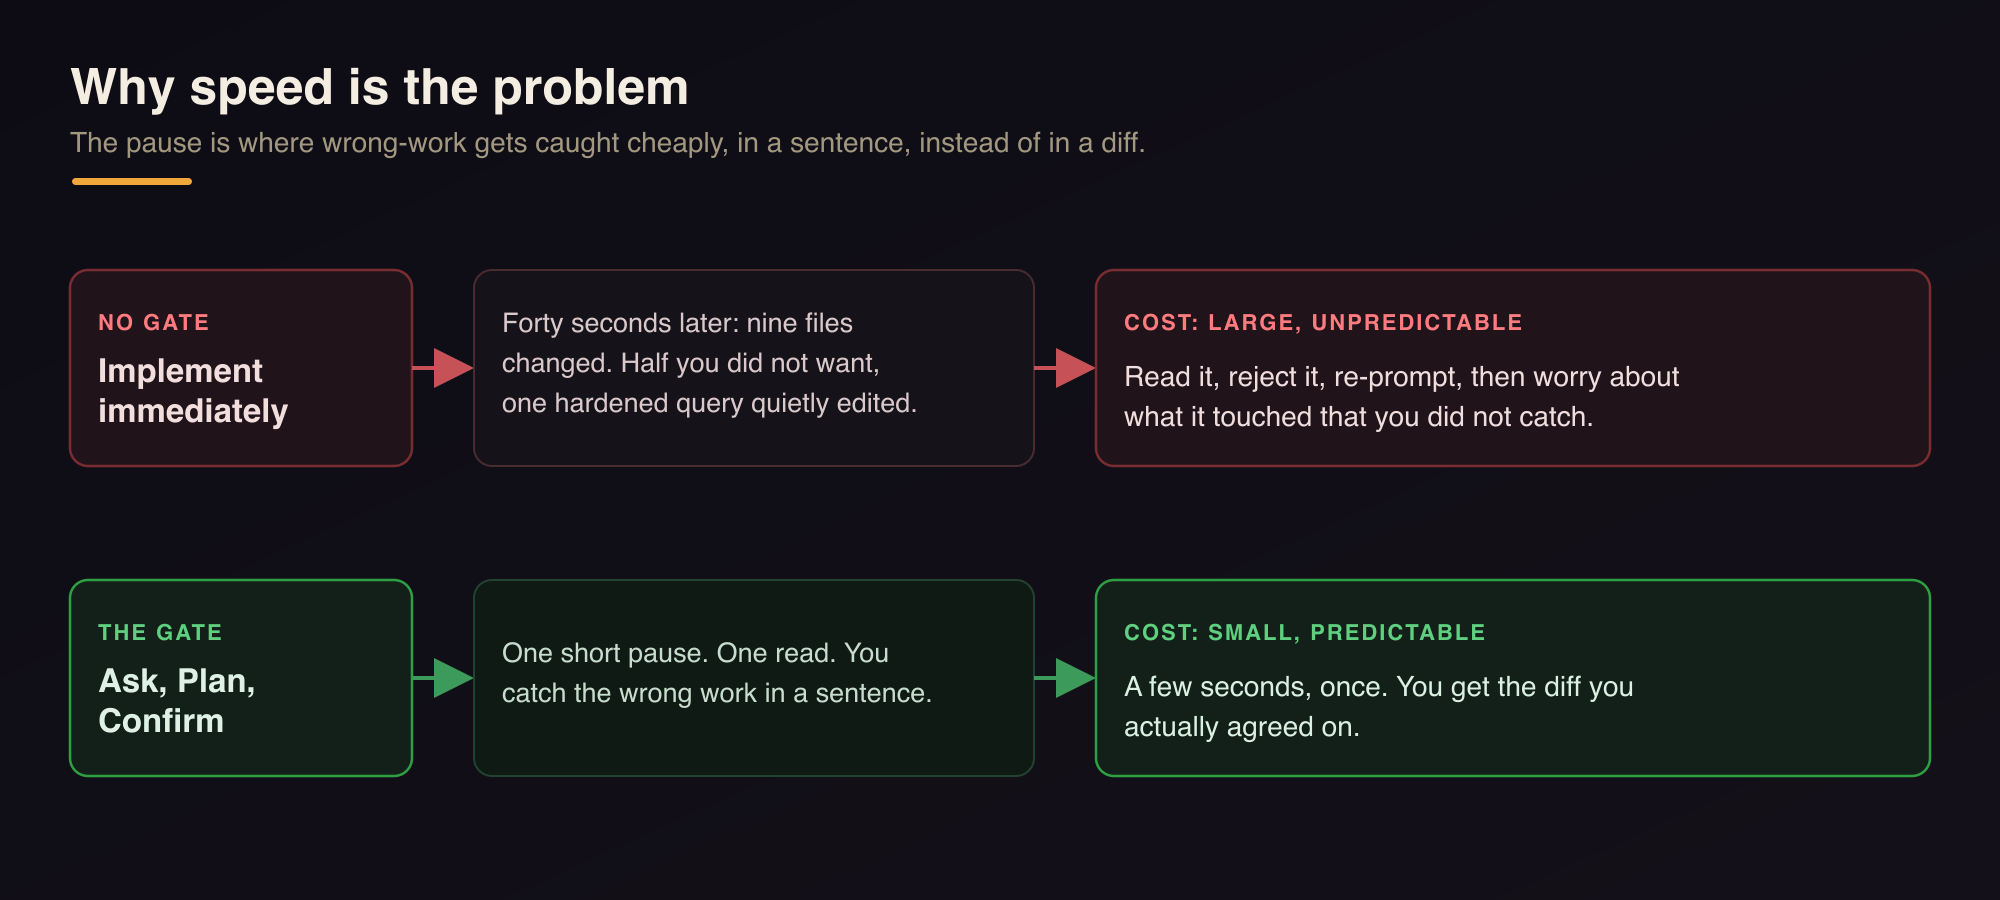This screenshot has height=900, width=2000.
Task: Click the 'One short pause' description box
Action: click(x=754, y=678)
